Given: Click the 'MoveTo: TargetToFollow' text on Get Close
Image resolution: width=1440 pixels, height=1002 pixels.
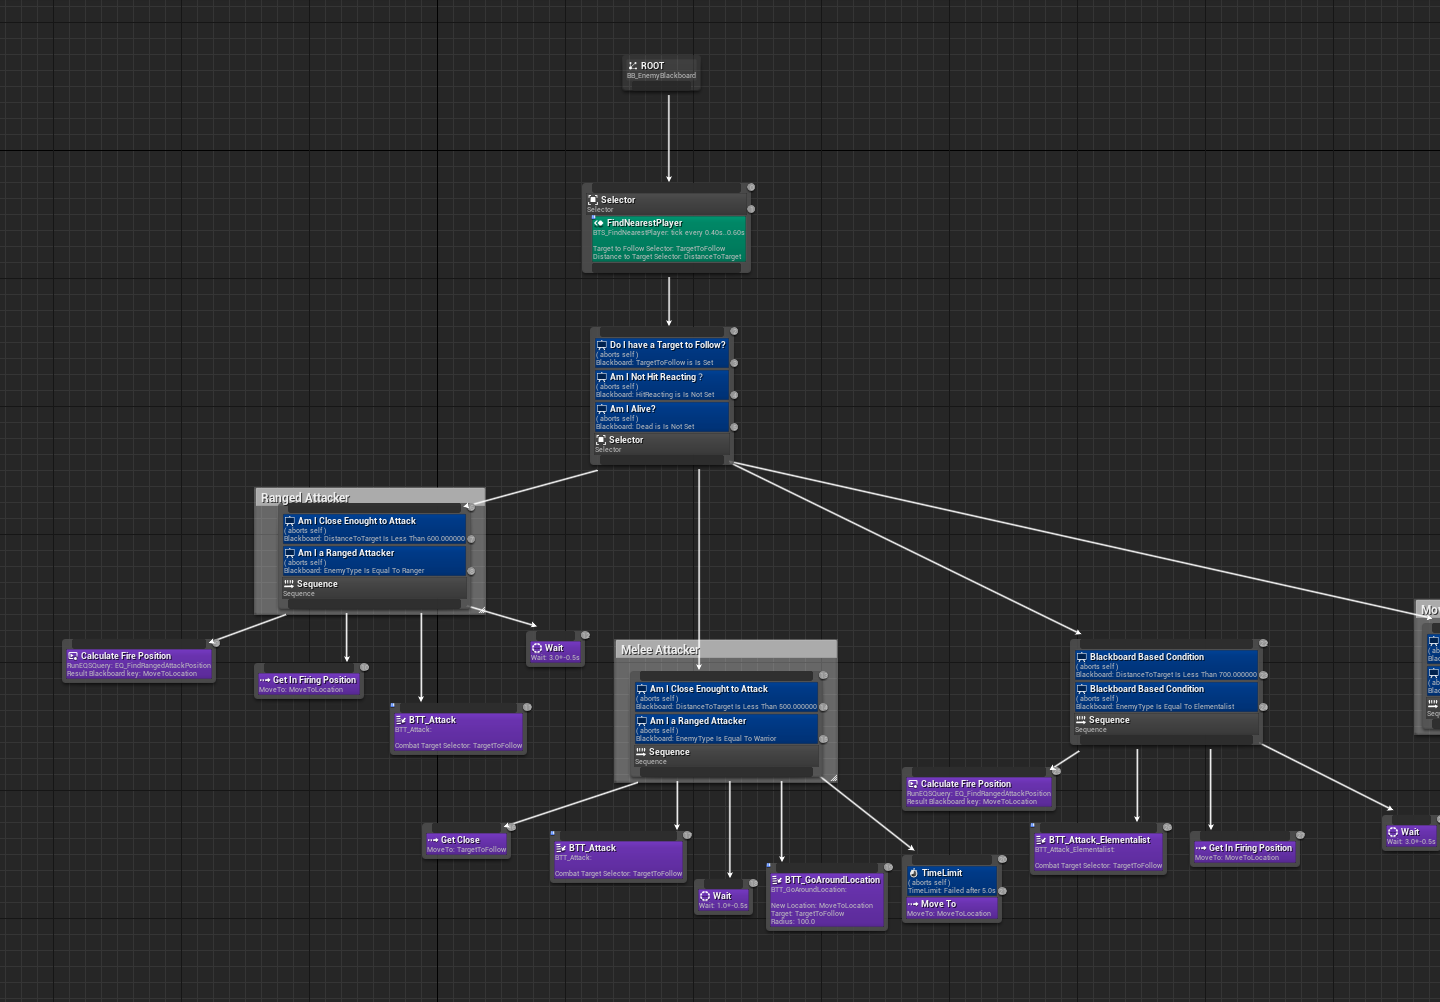Looking at the screenshot, I should coord(467,850).
